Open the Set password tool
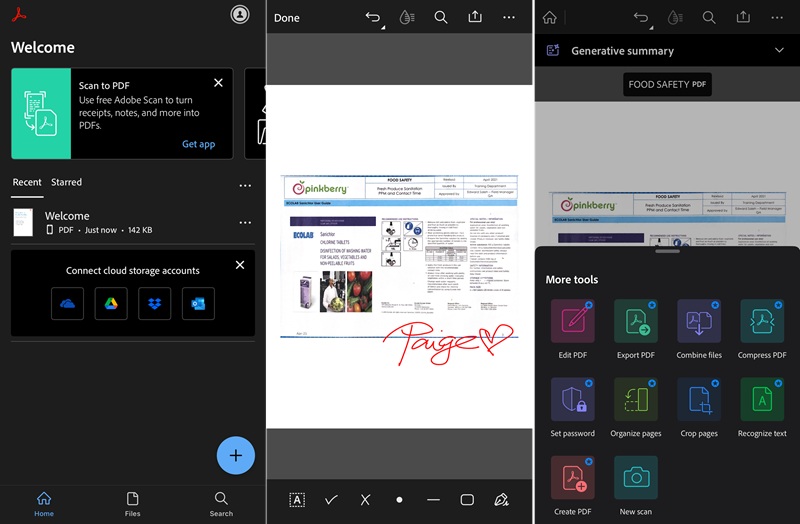The image size is (800, 524). pos(572,408)
